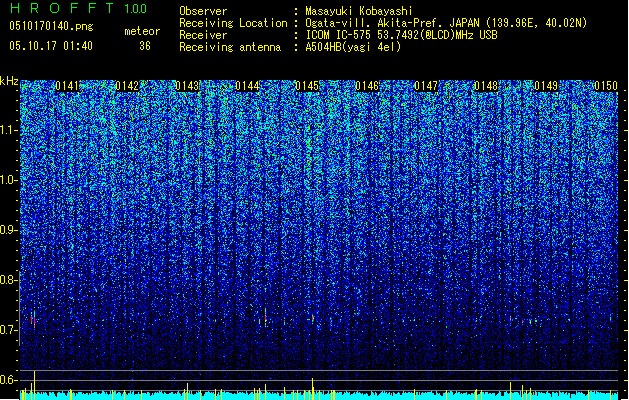Click the 0.9 kHz axis label

[9, 230]
